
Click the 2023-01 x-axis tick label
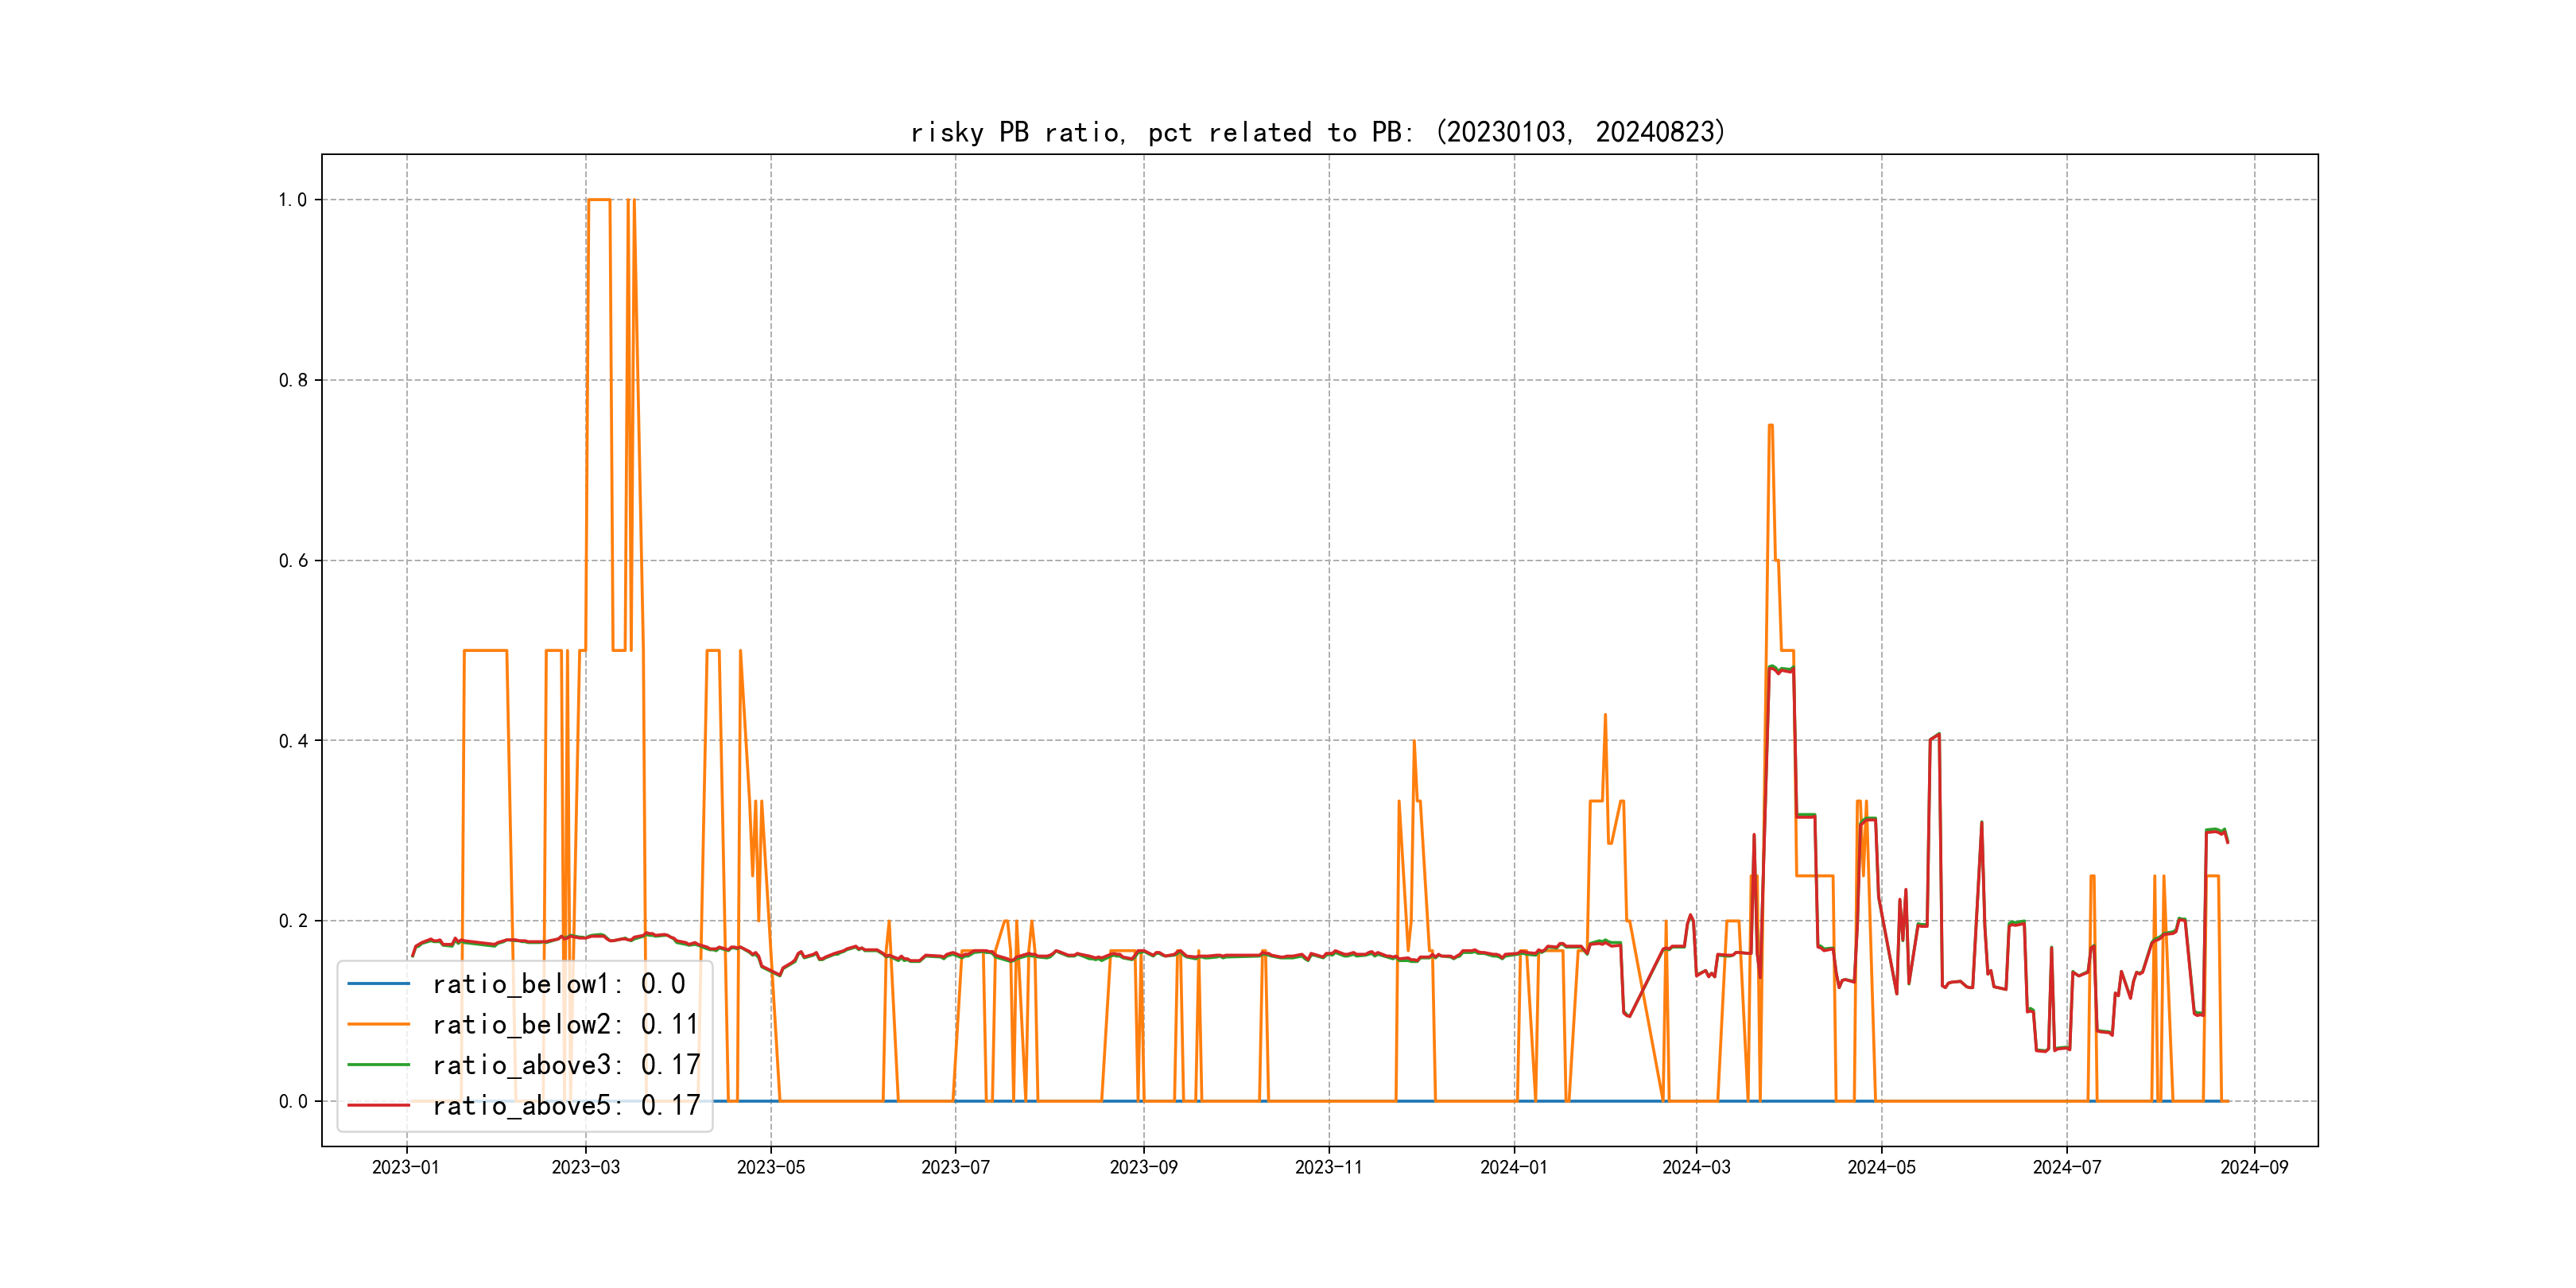(x=405, y=1167)
